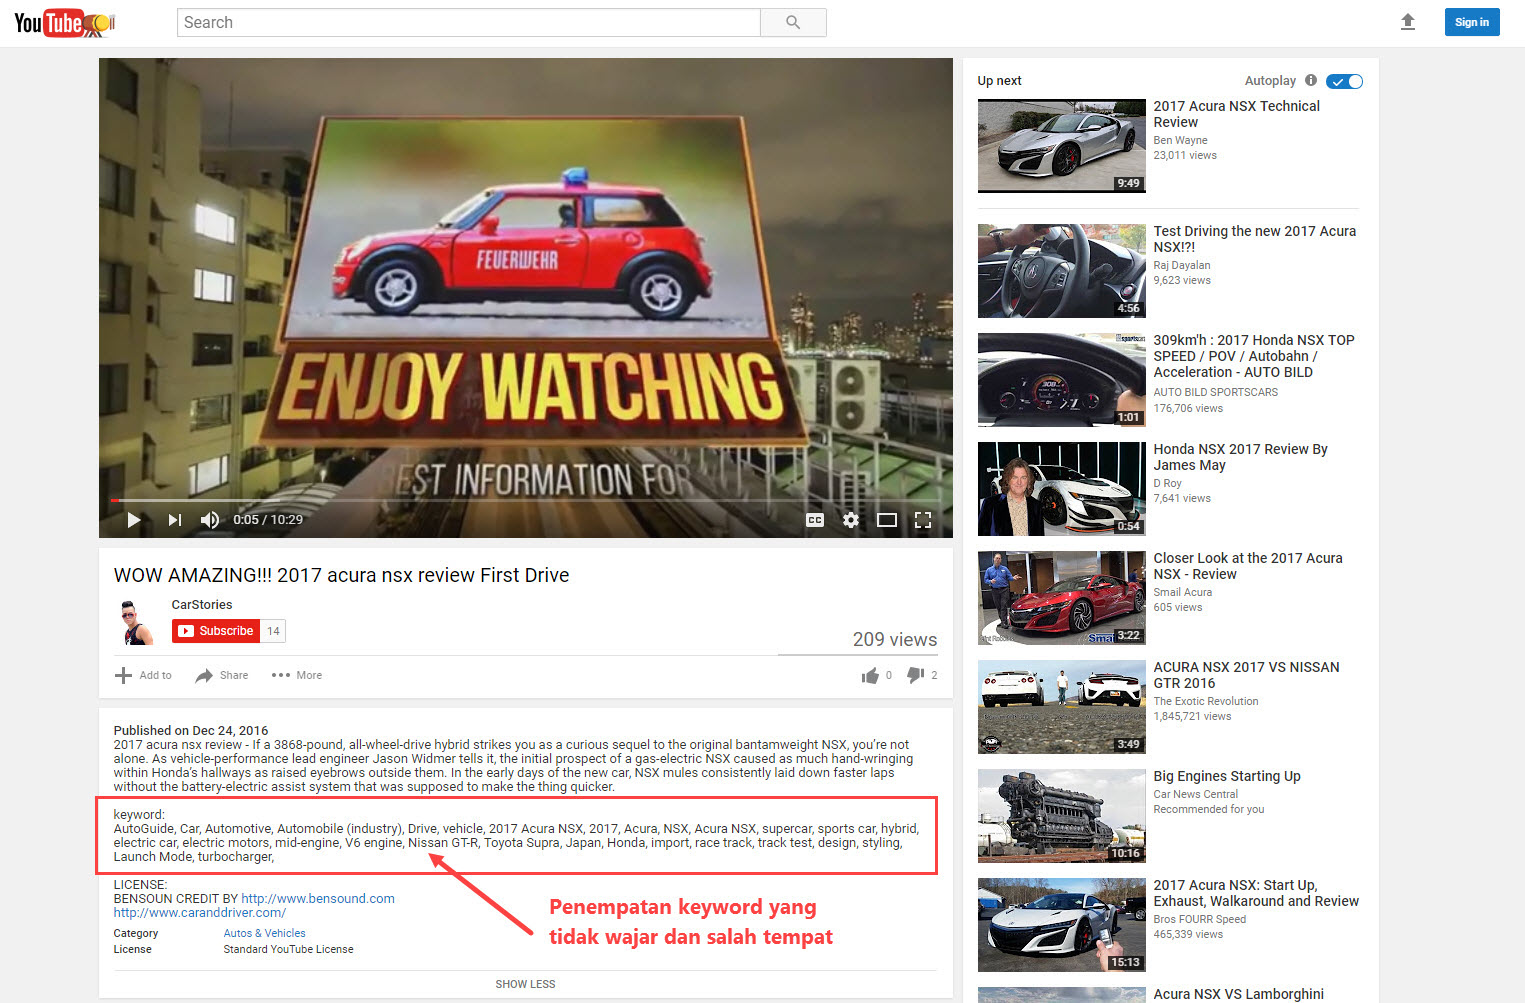Open 2017 Acura NSX Technical Review thumbnail

pyautogui.click(x=1062, y=146)
